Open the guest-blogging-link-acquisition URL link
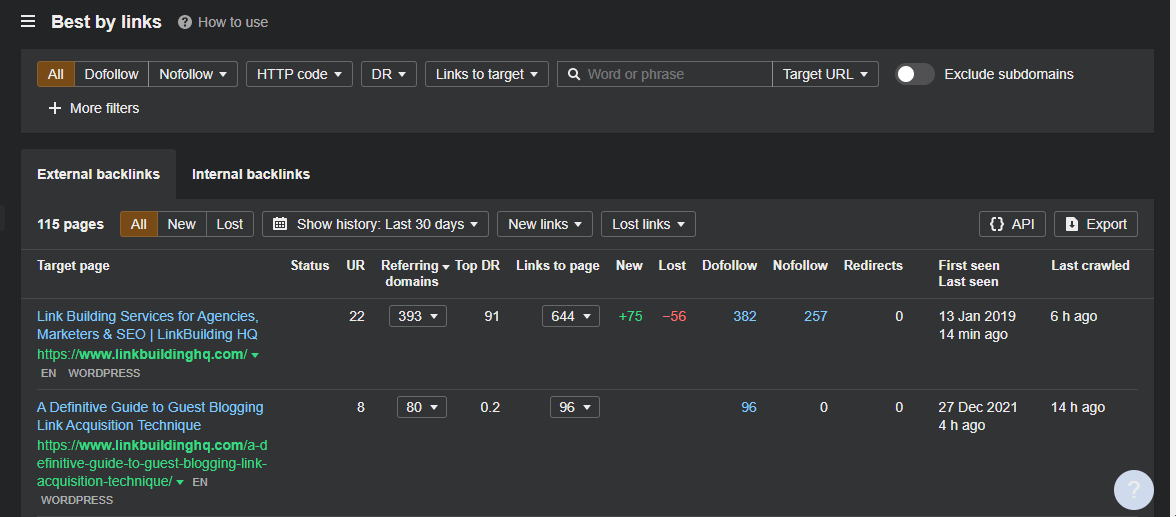This screenshot has width=1176, height=517. tap(152, 463)
